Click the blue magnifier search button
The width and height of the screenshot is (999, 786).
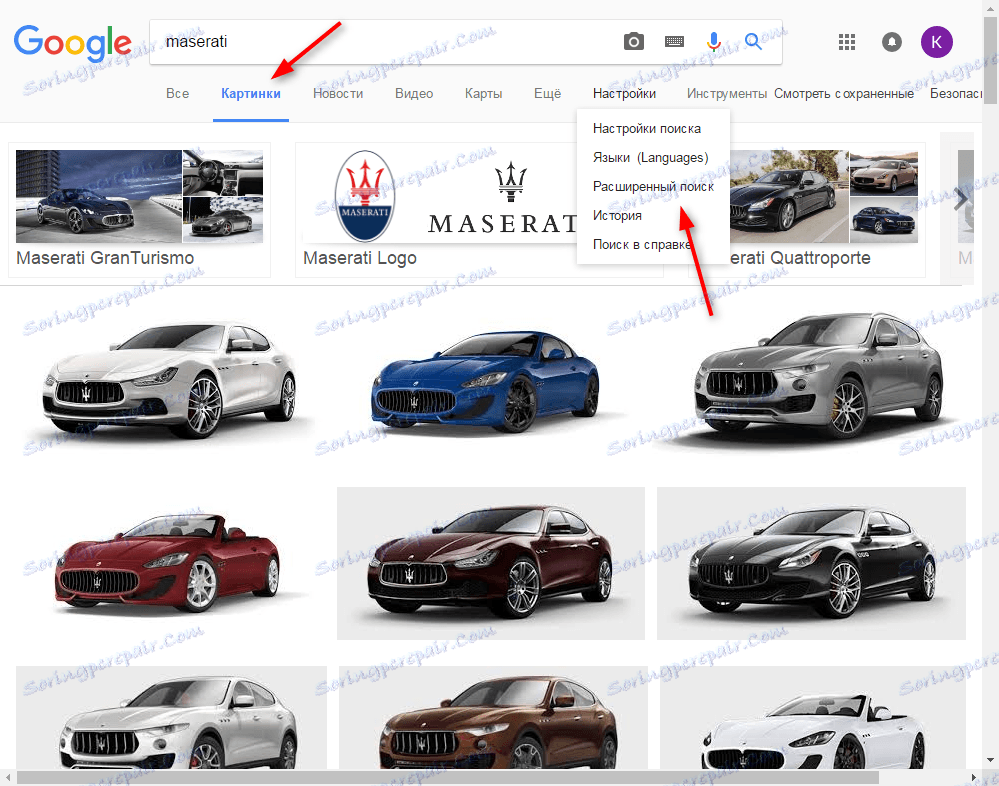pos(754,42)
